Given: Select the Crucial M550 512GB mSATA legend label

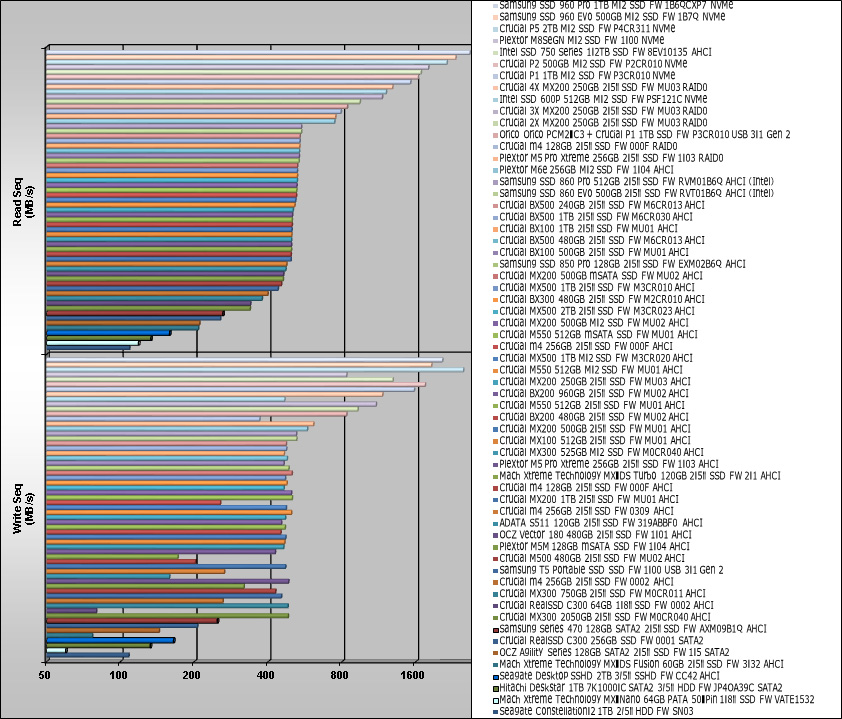Looking at the screenshot, I should [x=598, y=335].
